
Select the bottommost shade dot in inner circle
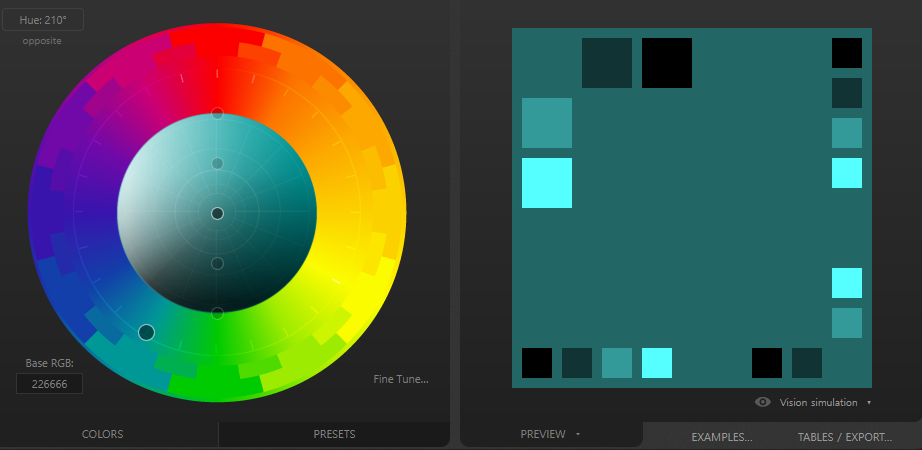[218, 313]
